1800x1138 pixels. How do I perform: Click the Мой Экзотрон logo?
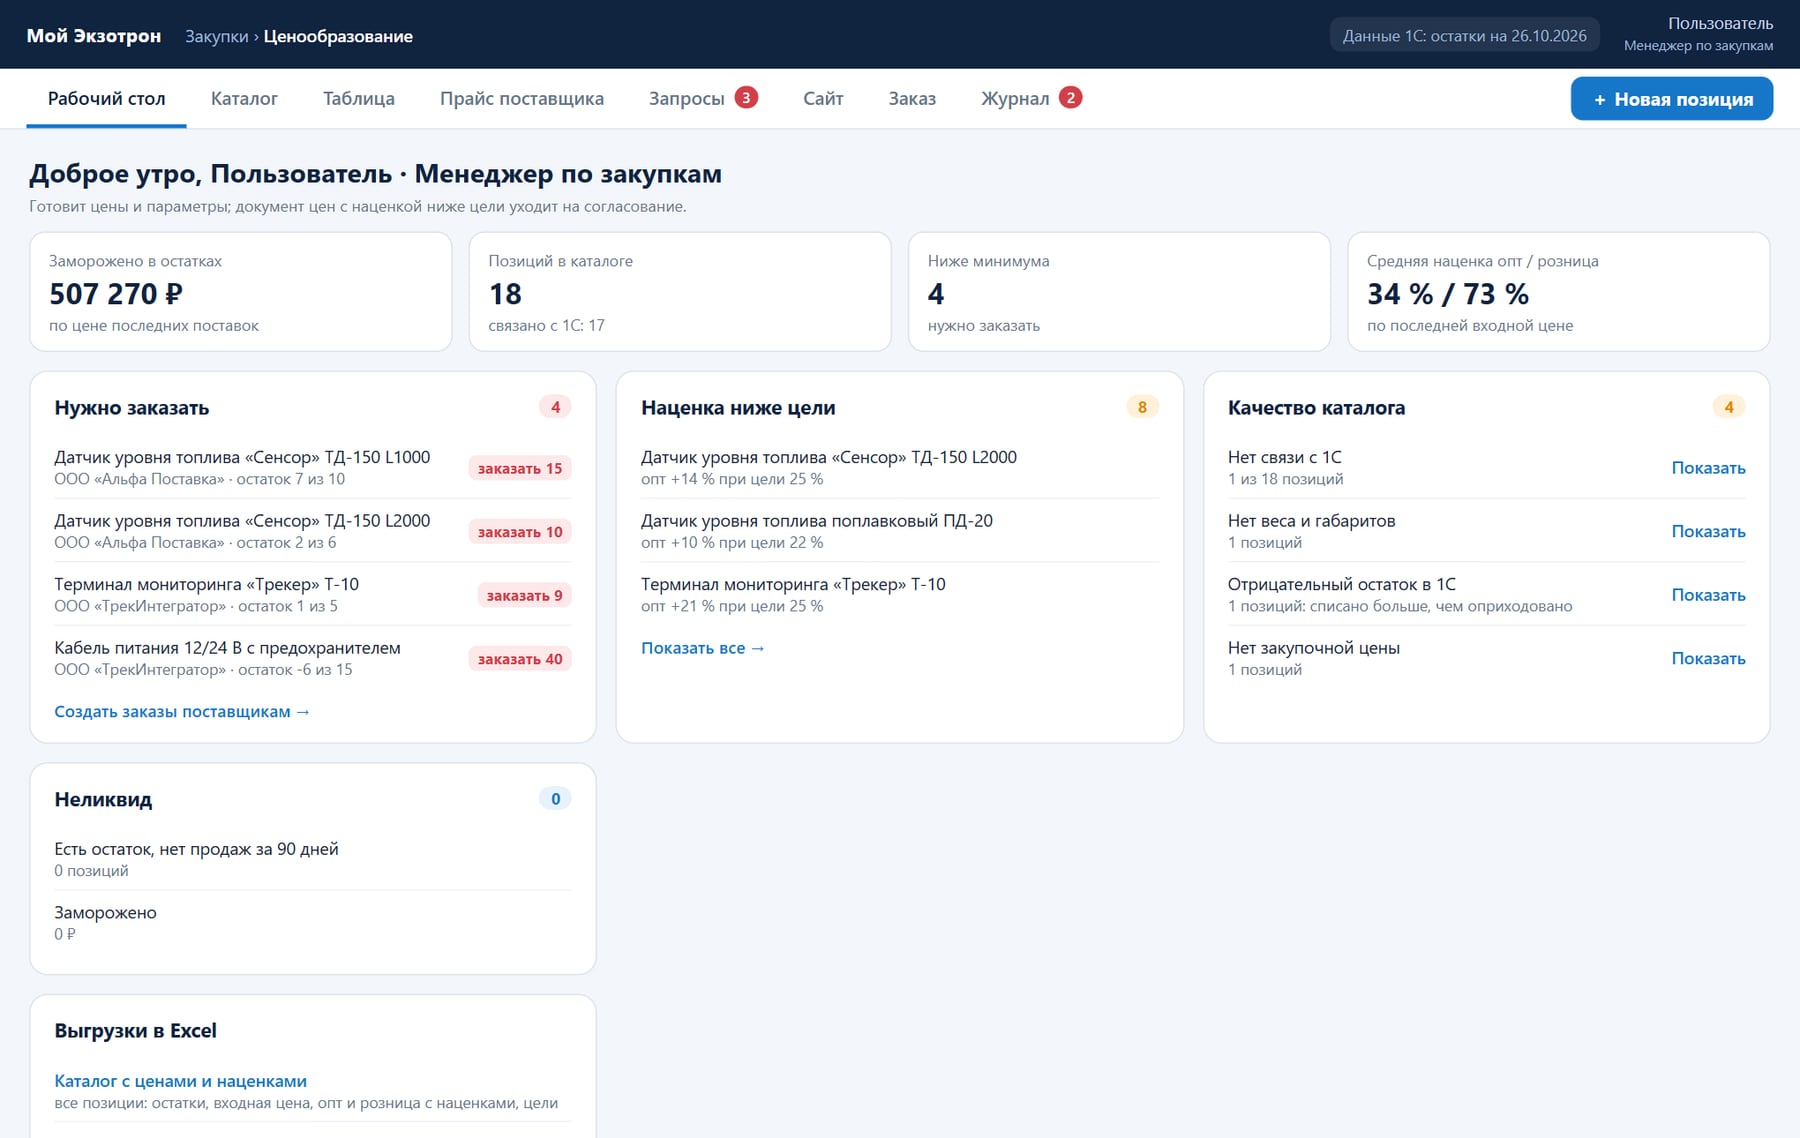[x=94, y=36]
